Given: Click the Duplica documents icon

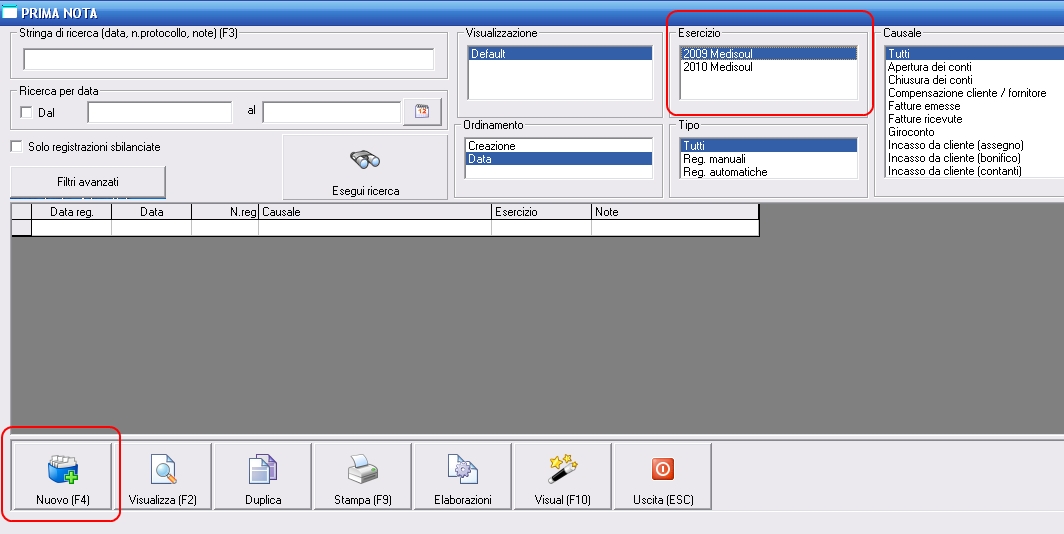Looking at the screenshot, I should (263, 469).
